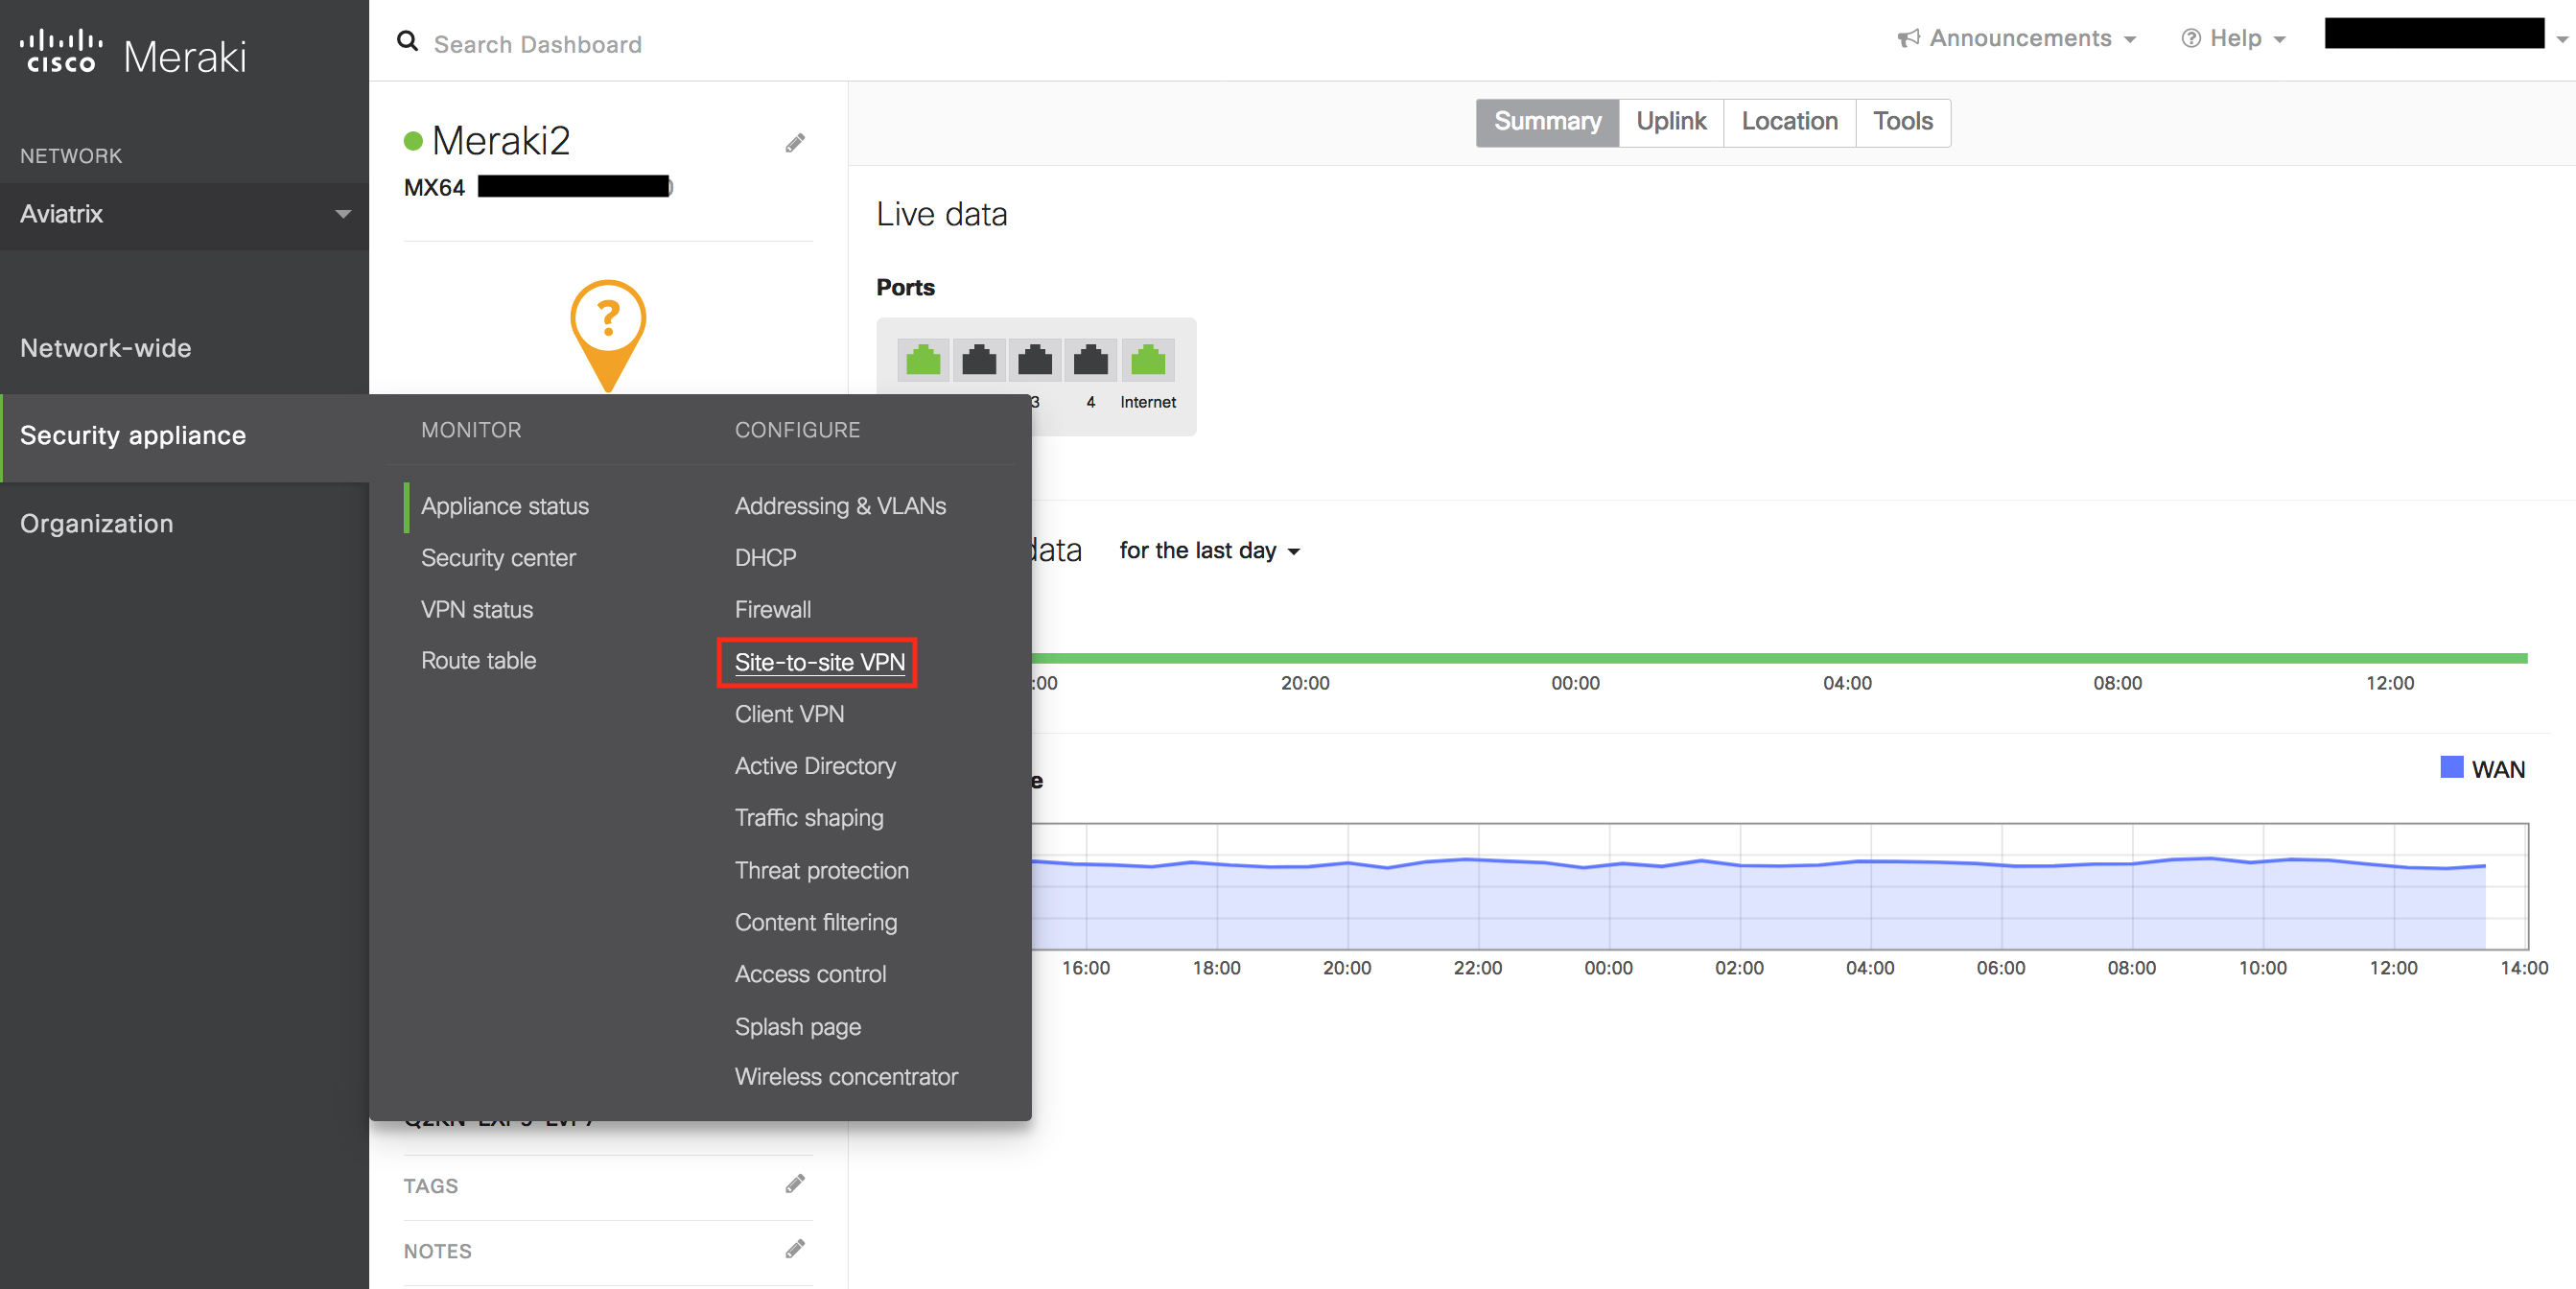Select the Site-to-site VPN menu item

point(820,661)
